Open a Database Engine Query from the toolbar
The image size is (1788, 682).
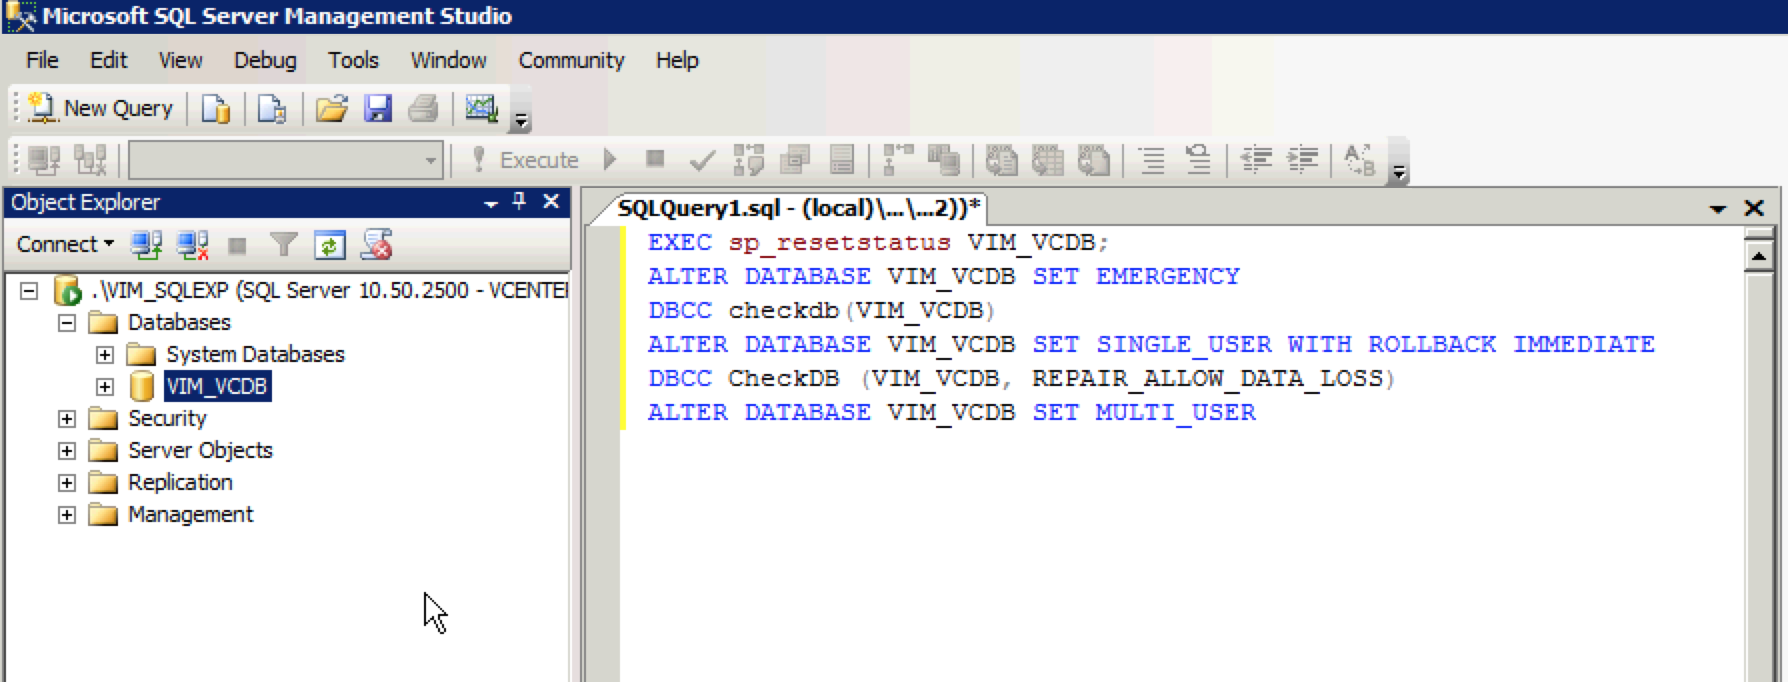[216, 108]
